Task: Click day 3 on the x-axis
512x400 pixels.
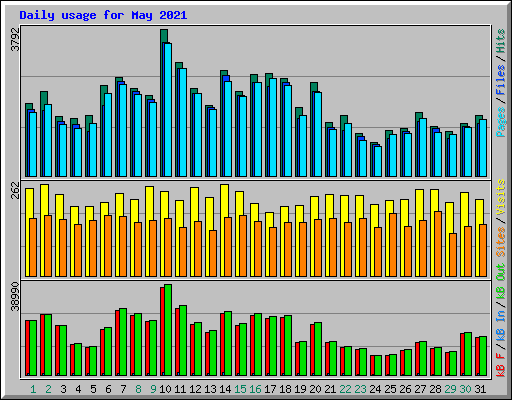Action: [x=63, y=389]
